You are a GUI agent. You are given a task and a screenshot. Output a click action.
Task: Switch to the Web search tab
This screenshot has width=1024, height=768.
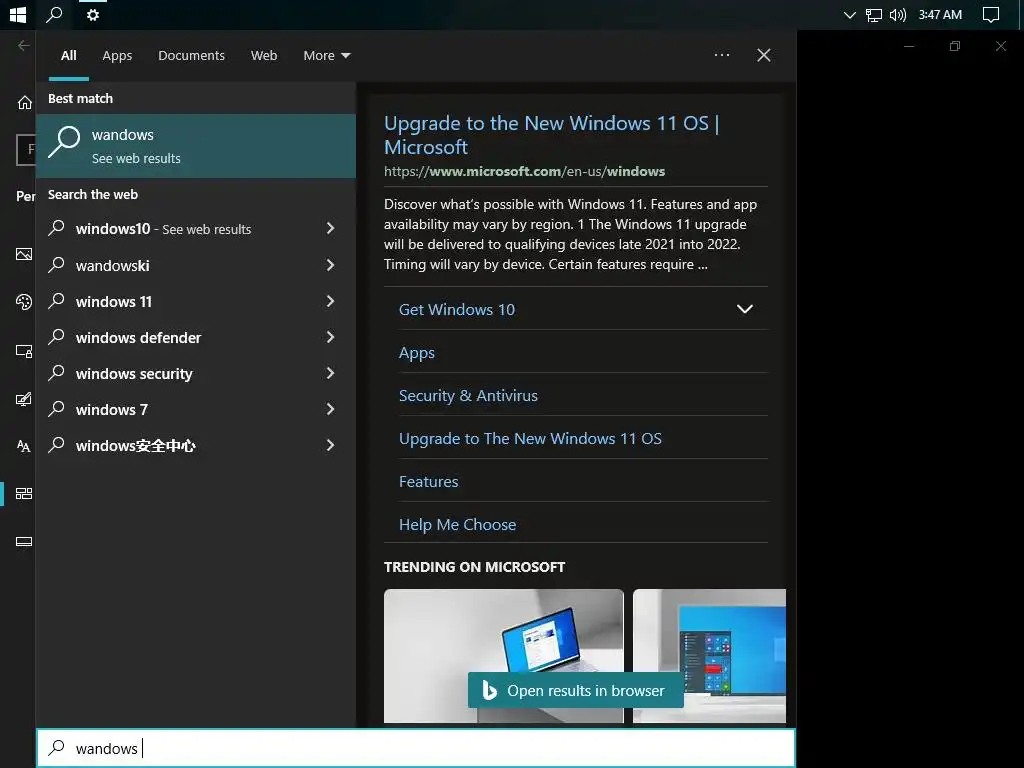(x=264, y=56)
